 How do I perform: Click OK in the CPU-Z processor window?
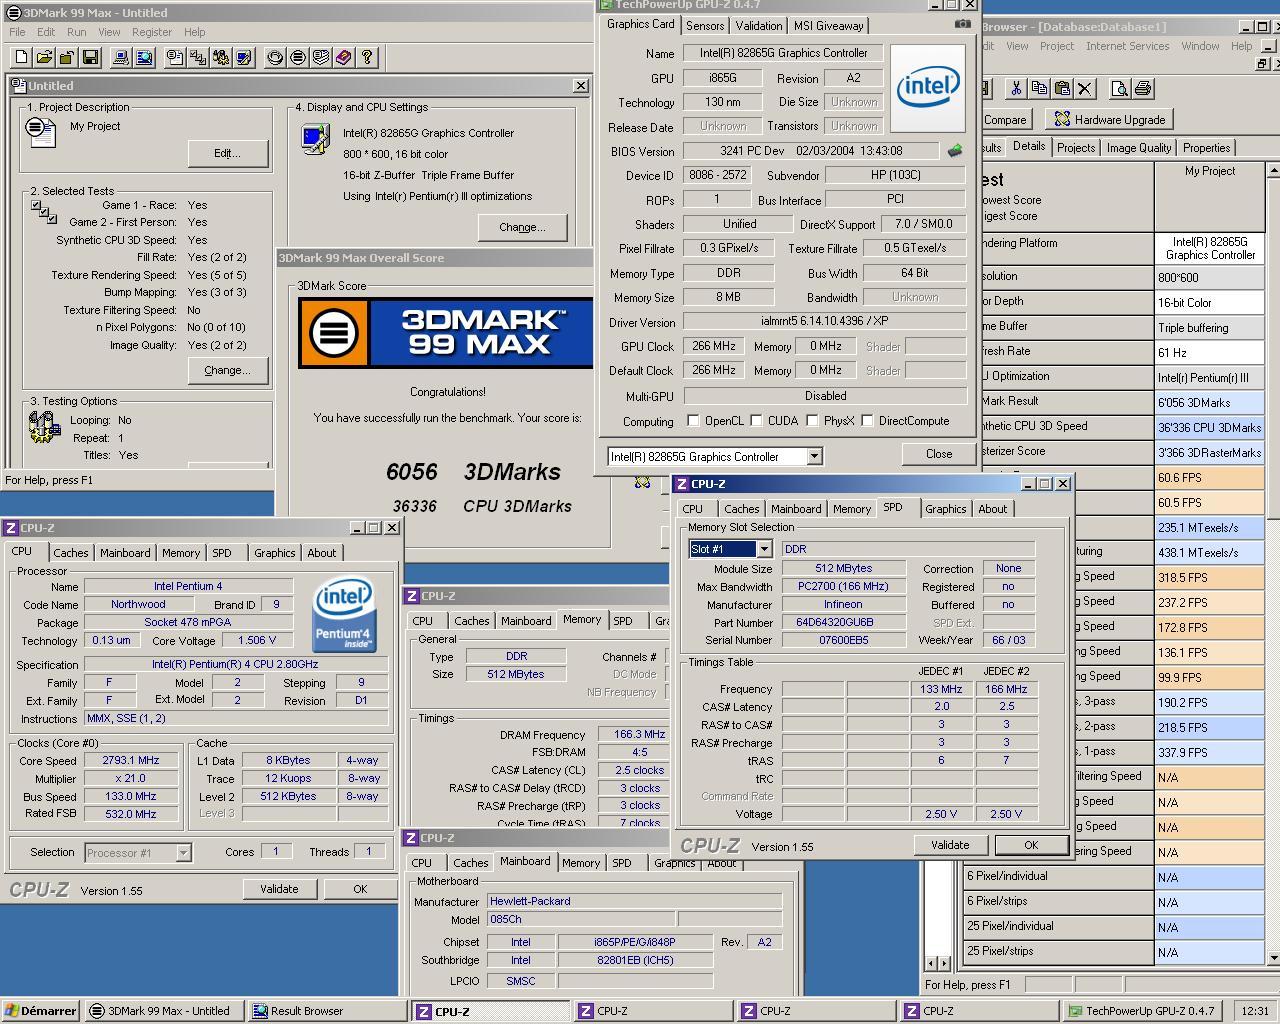[360, 889]
